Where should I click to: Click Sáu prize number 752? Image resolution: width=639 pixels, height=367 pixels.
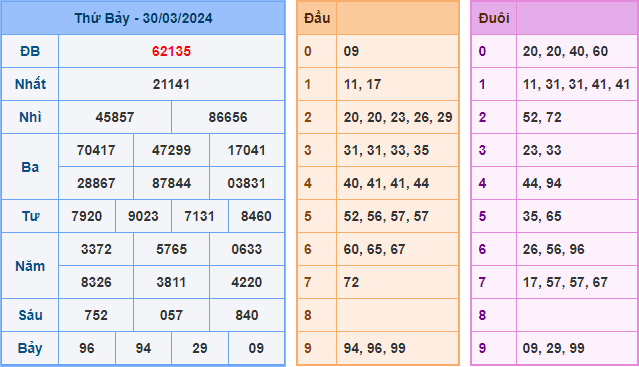(x=96, y=315)
